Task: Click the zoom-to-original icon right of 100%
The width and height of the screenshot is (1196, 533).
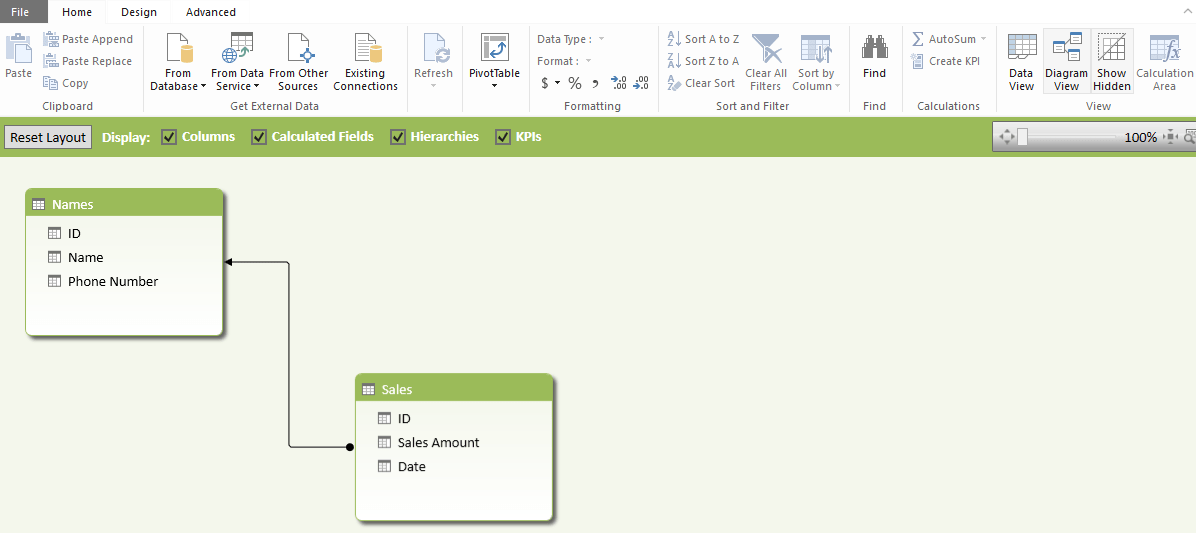Action: tap(1171, 137)
